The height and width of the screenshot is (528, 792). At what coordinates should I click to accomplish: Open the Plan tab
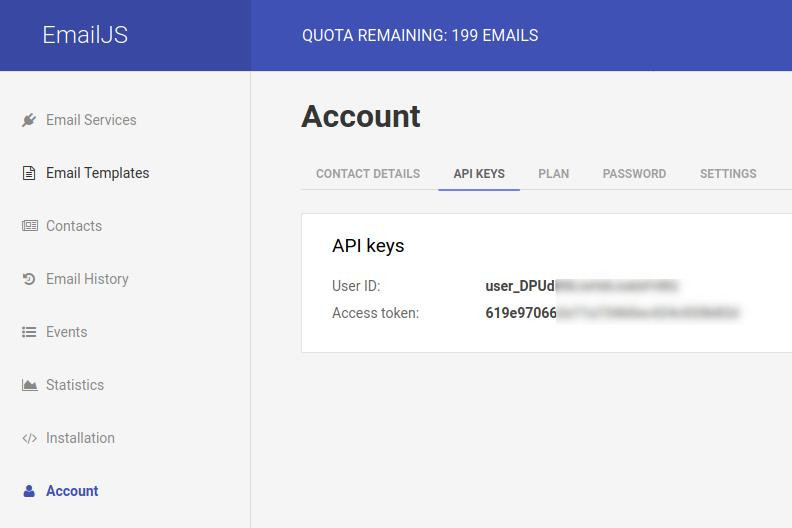pos(554,174)
